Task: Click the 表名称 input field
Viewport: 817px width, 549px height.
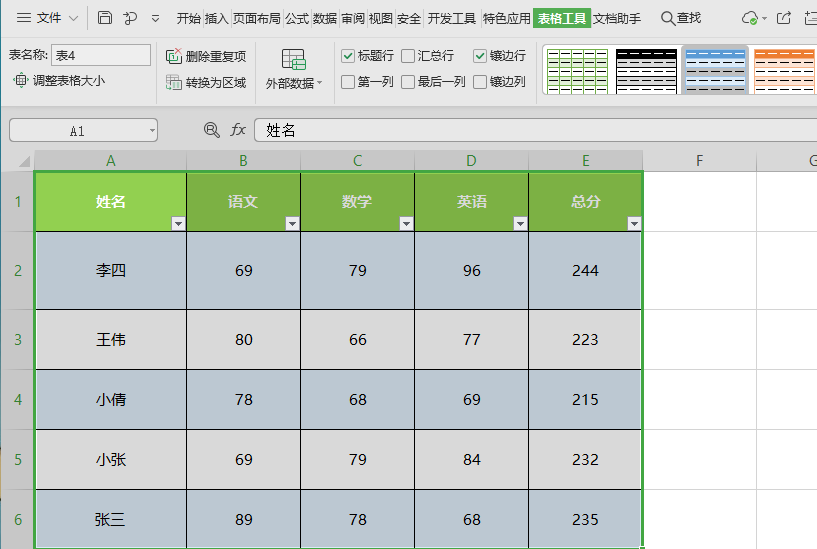Action: (x=100, y=56)
